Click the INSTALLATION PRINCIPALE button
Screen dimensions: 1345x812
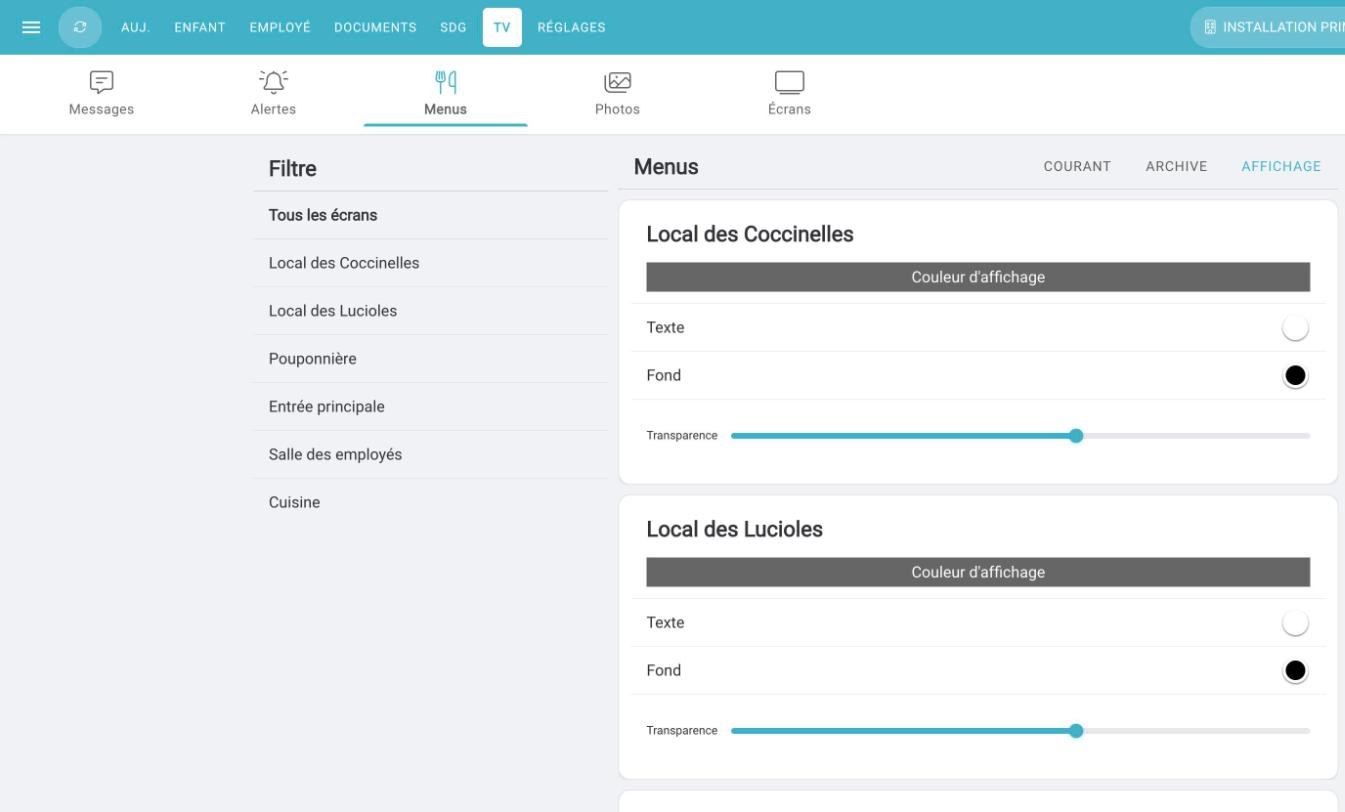click(1268, 27)
